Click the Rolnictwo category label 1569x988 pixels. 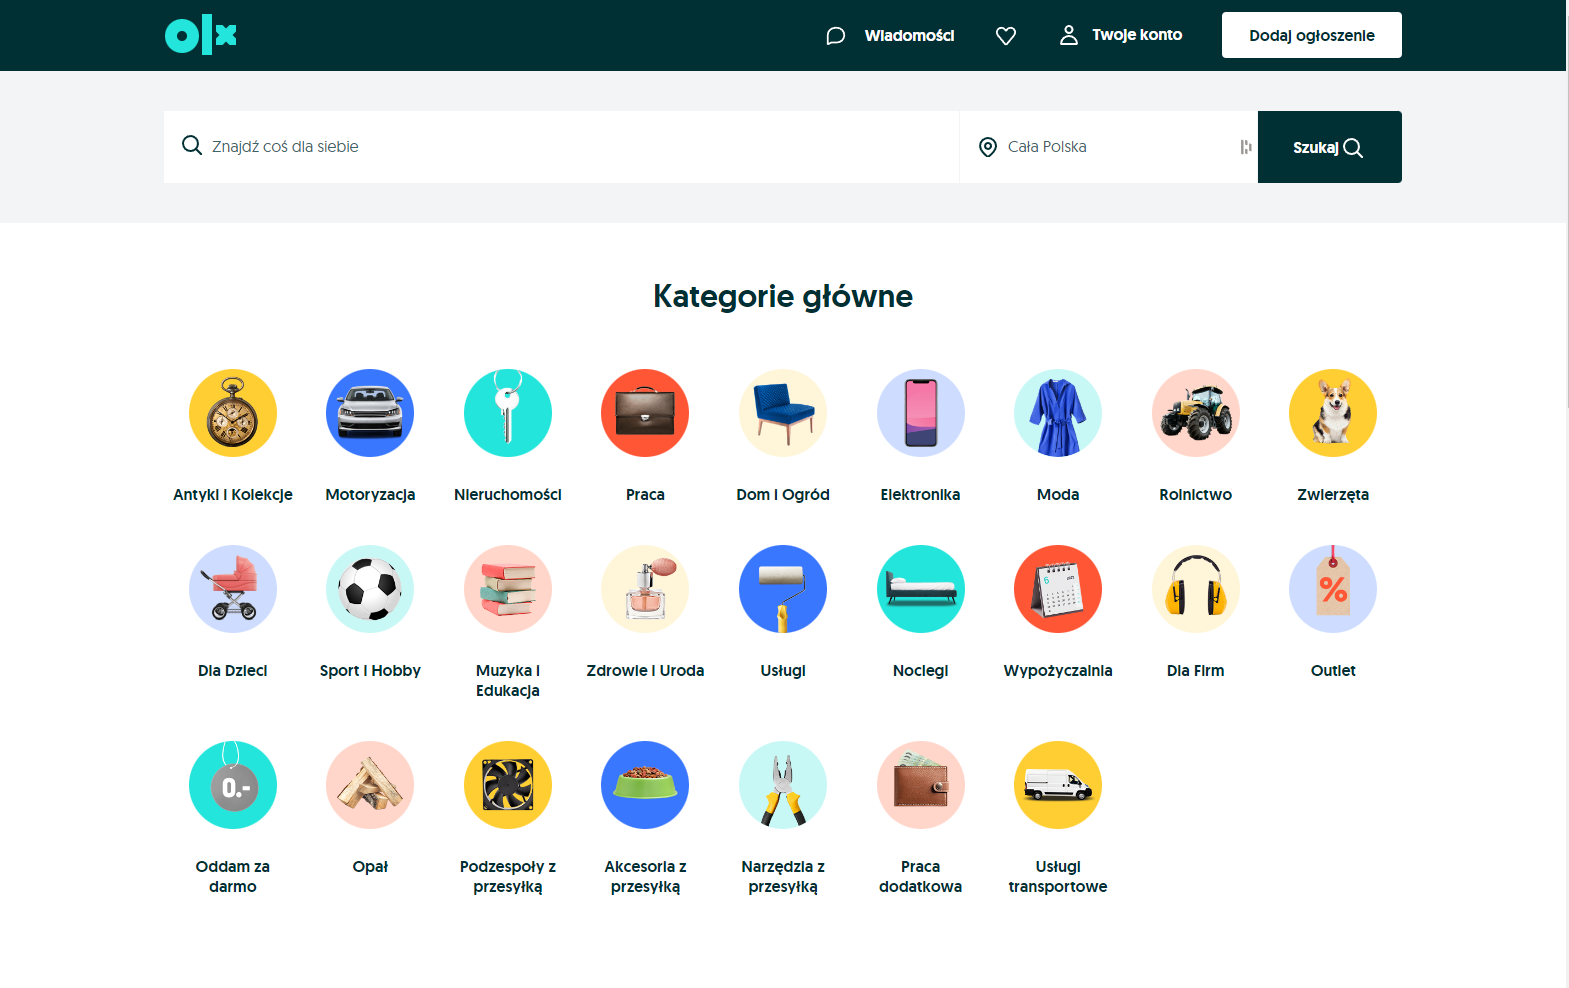[1196, 494]
